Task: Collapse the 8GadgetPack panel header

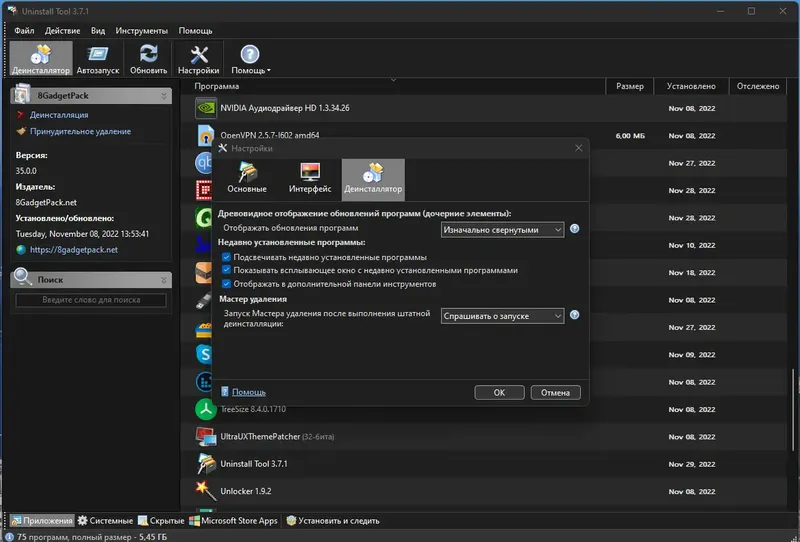Action: coord(164,96)
